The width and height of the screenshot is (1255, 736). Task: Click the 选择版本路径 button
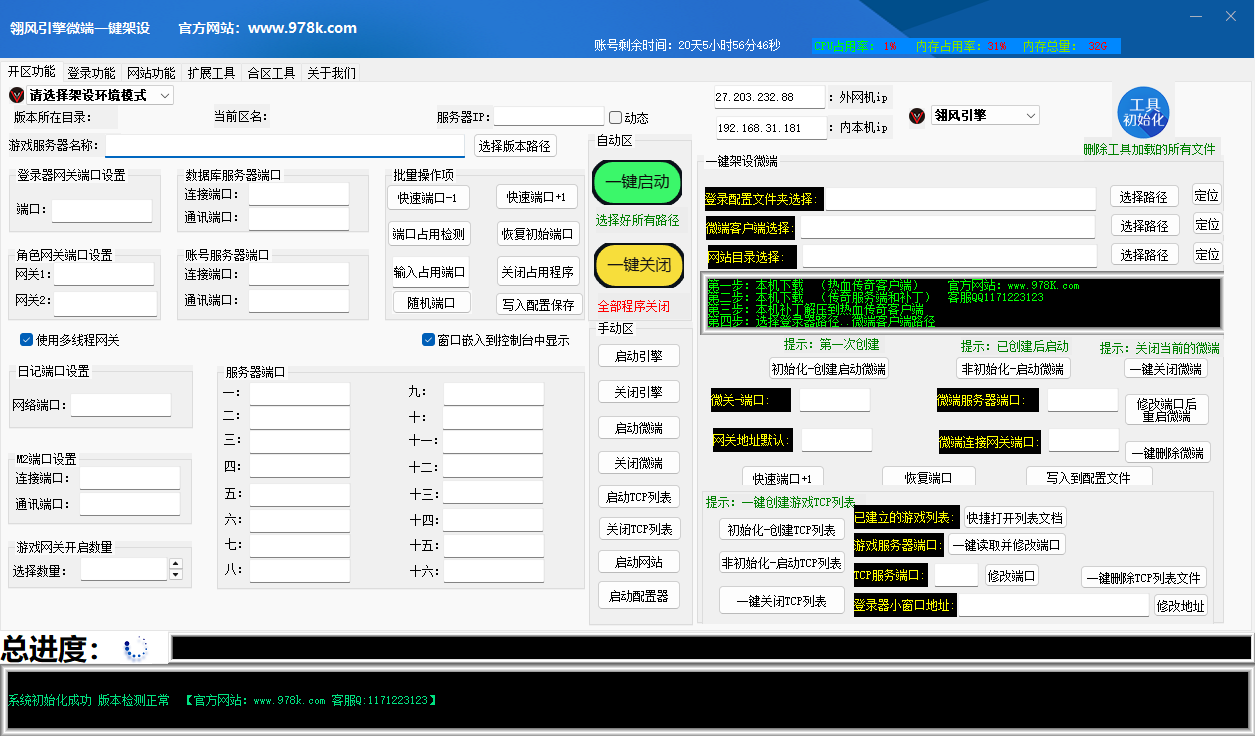515,146
